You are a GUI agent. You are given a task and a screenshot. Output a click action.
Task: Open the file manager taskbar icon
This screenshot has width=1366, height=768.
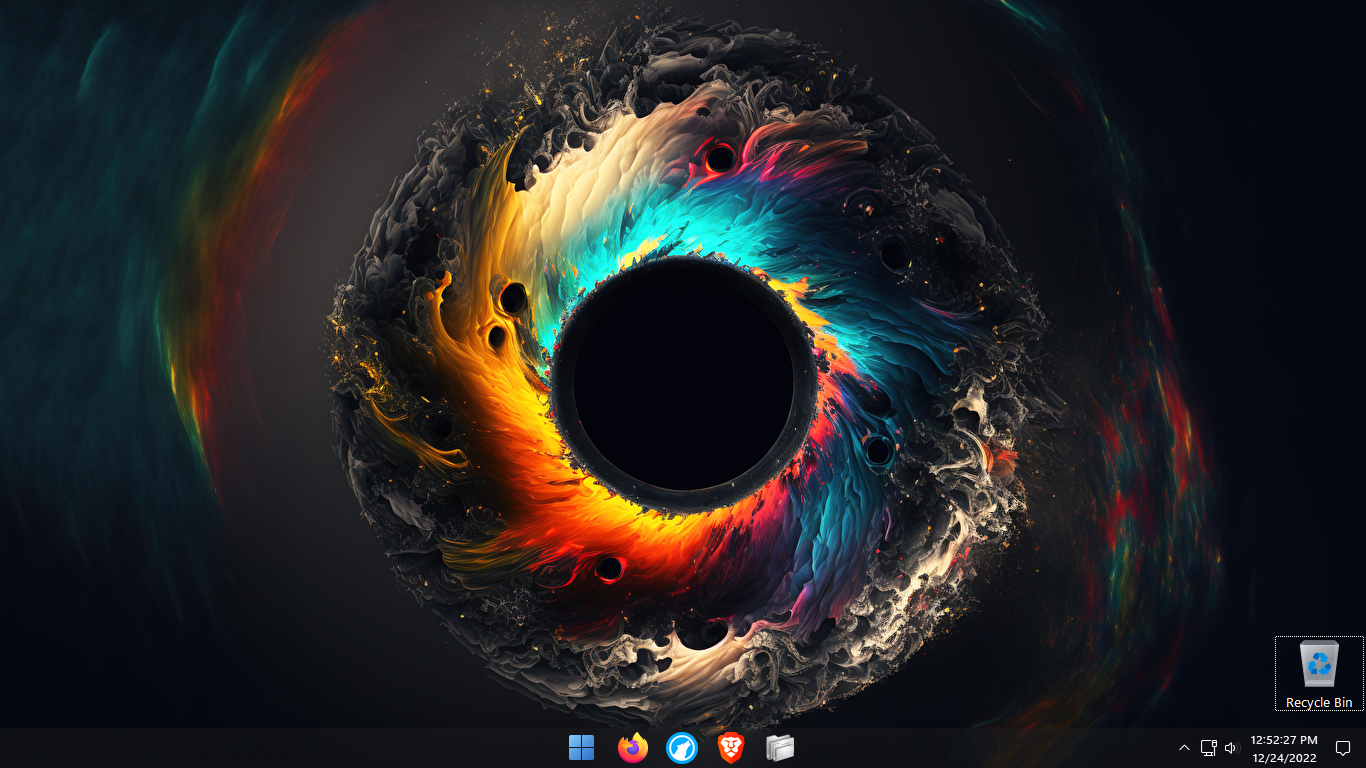(x=780, y=747)
